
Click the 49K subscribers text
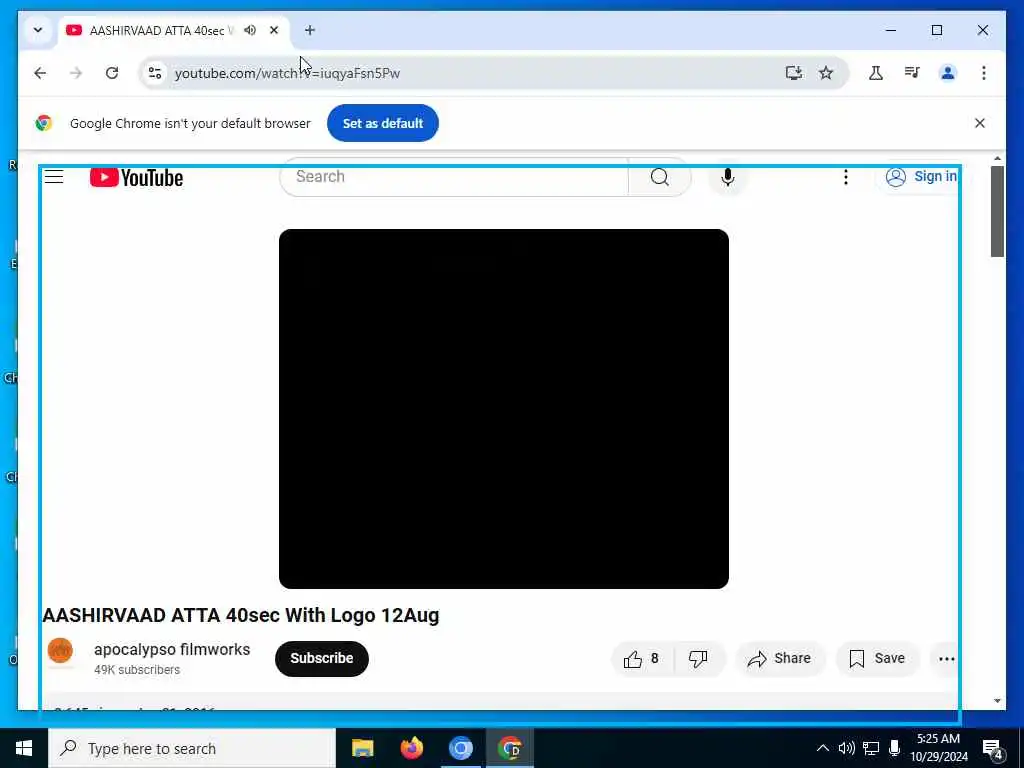pos(137,669)
